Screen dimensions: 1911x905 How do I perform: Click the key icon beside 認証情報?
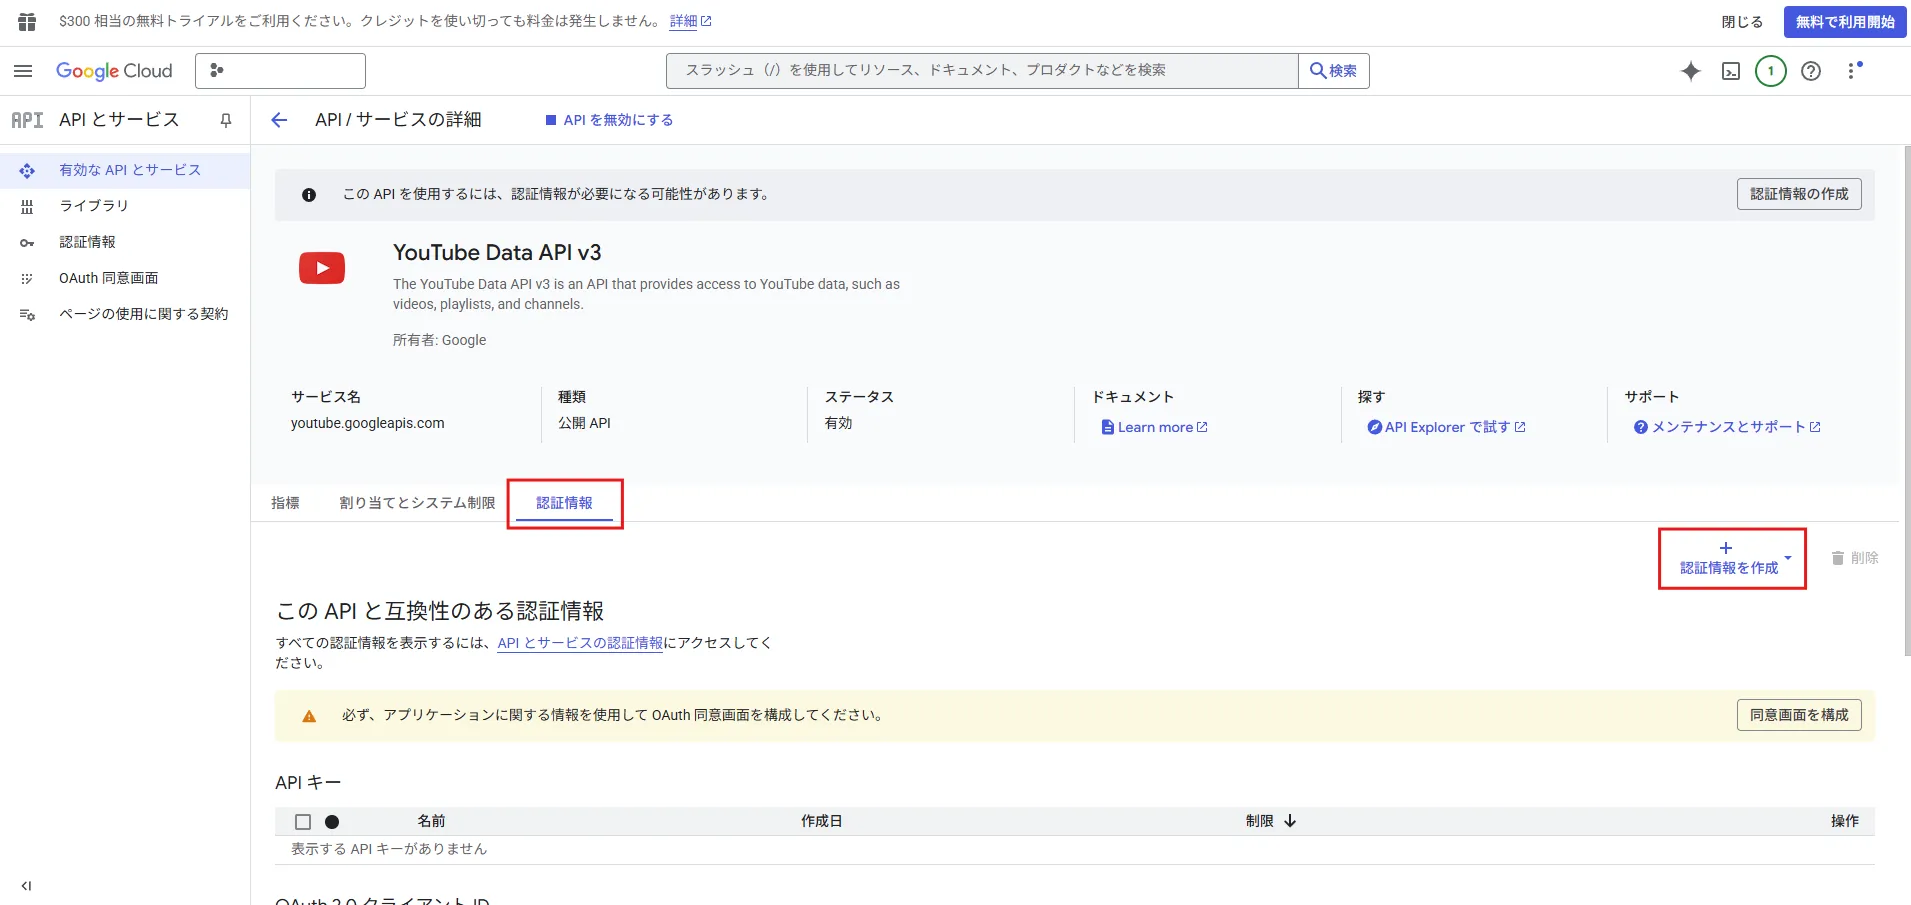[27, 243]
